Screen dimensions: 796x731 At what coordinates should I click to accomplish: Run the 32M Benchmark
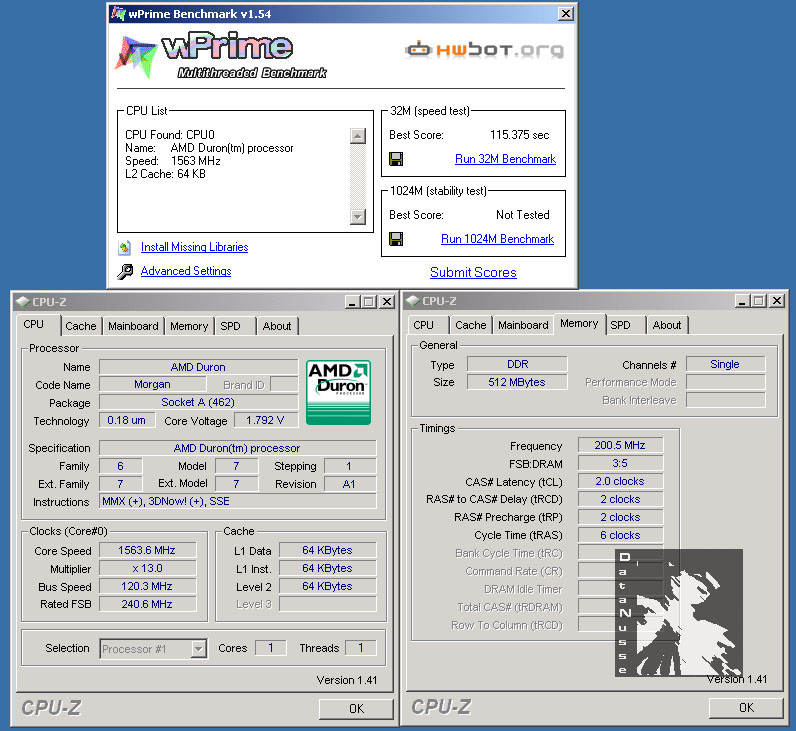pyautogui.click(x=505, y=159)
